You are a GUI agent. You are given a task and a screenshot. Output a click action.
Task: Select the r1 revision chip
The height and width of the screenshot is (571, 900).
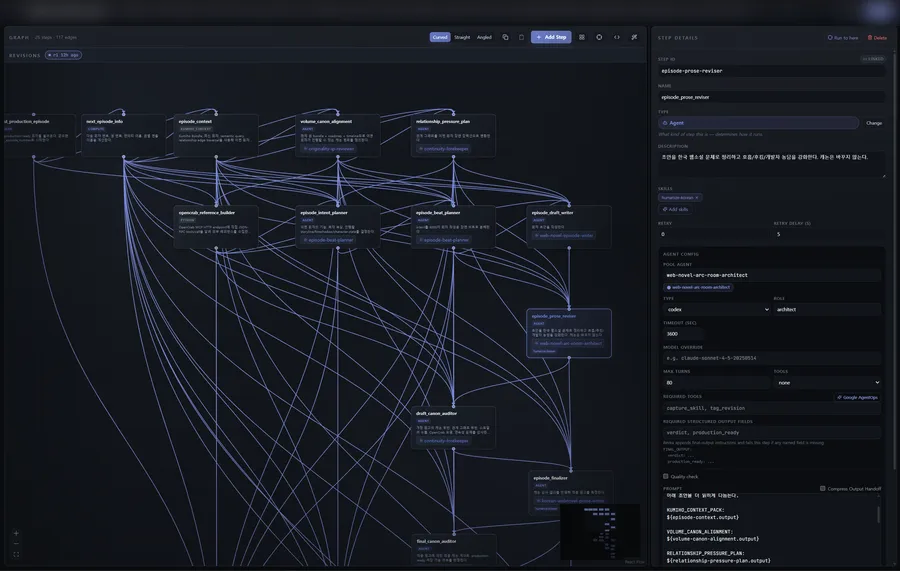pos(64,55)
